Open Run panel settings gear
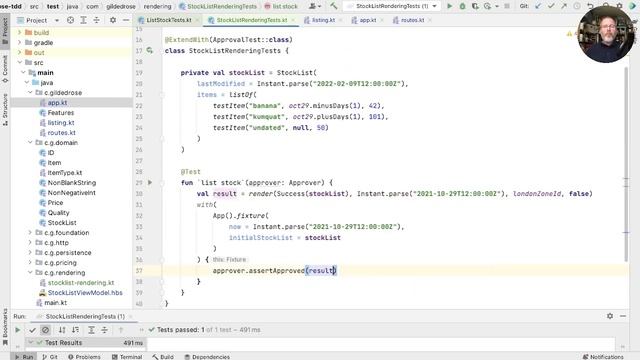This screenshot has height=360, width=640. point(610,316)
